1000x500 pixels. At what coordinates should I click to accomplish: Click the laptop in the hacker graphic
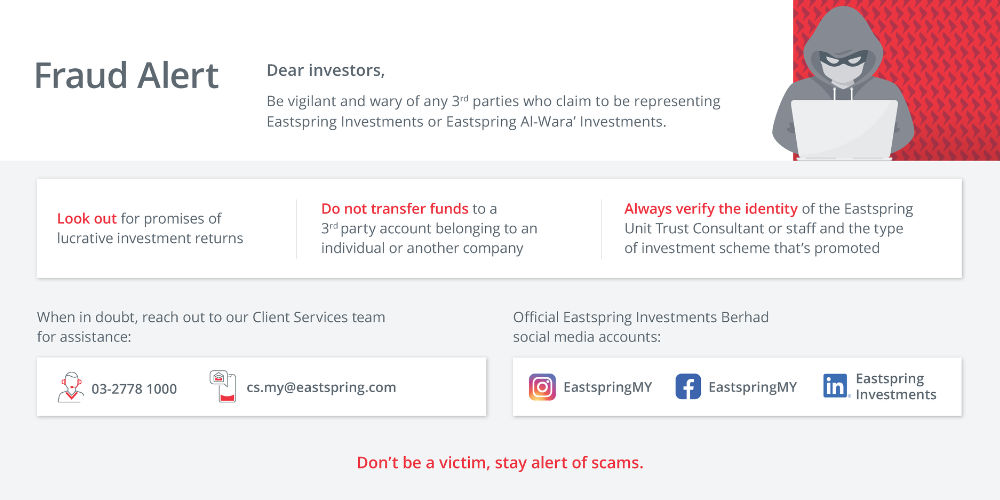click(844, 129)
